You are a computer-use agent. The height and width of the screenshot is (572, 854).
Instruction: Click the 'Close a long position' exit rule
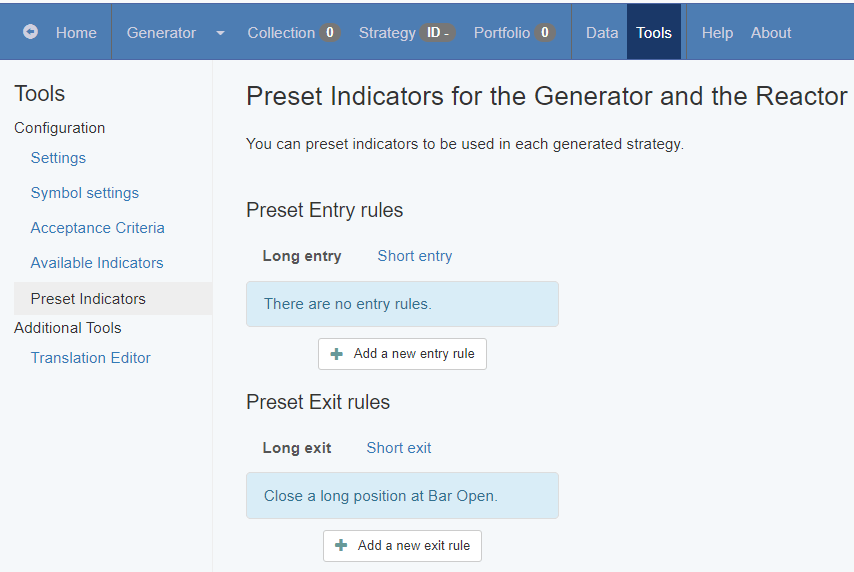coord(381,496)
